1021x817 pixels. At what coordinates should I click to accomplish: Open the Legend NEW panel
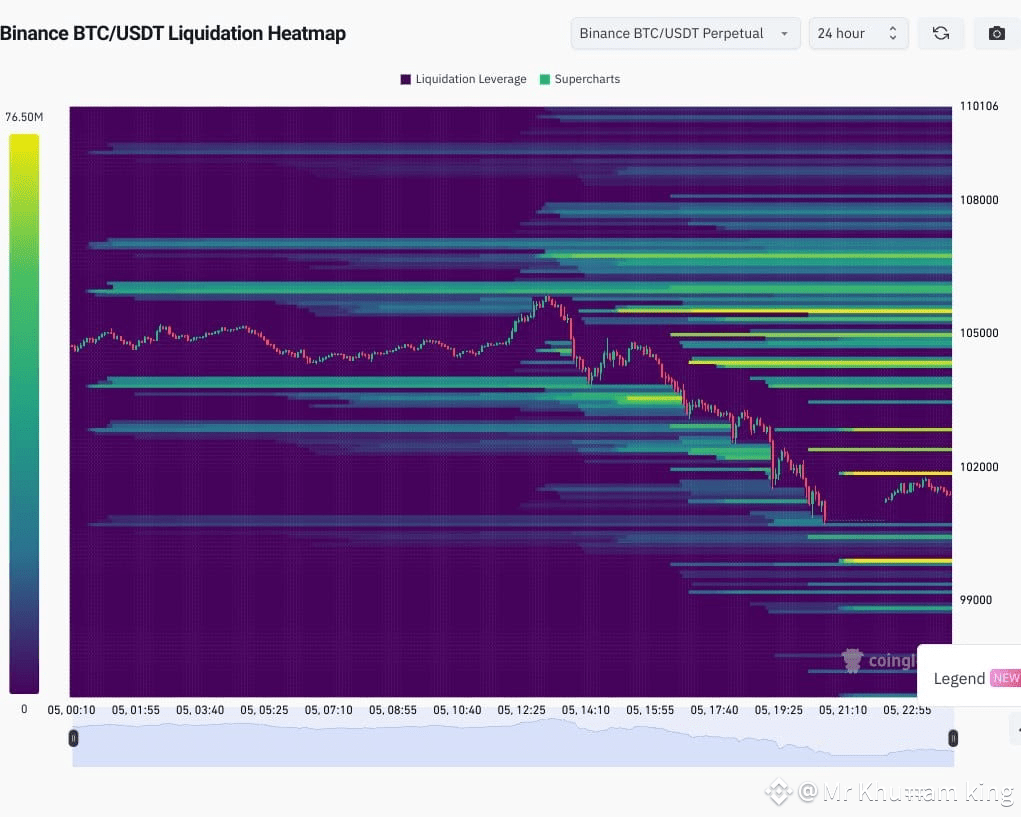(969, 676)
